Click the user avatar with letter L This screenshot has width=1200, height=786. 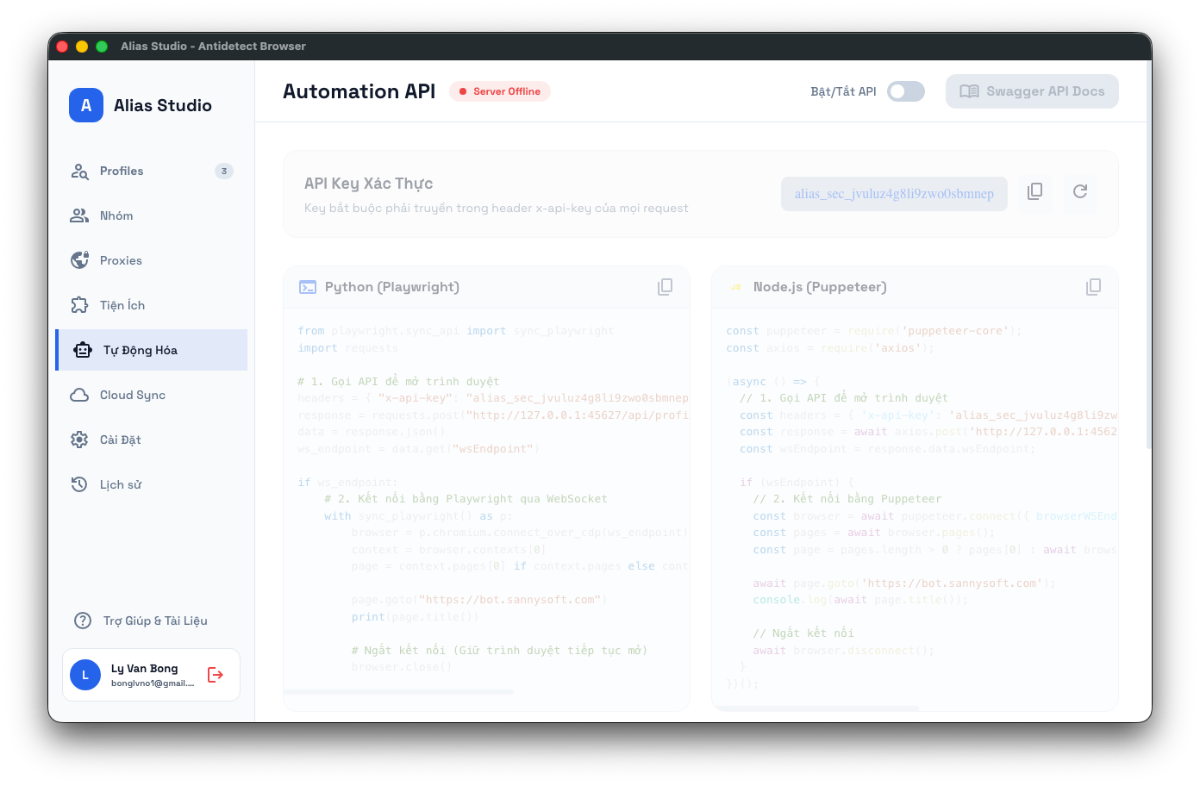pos(85,675)
